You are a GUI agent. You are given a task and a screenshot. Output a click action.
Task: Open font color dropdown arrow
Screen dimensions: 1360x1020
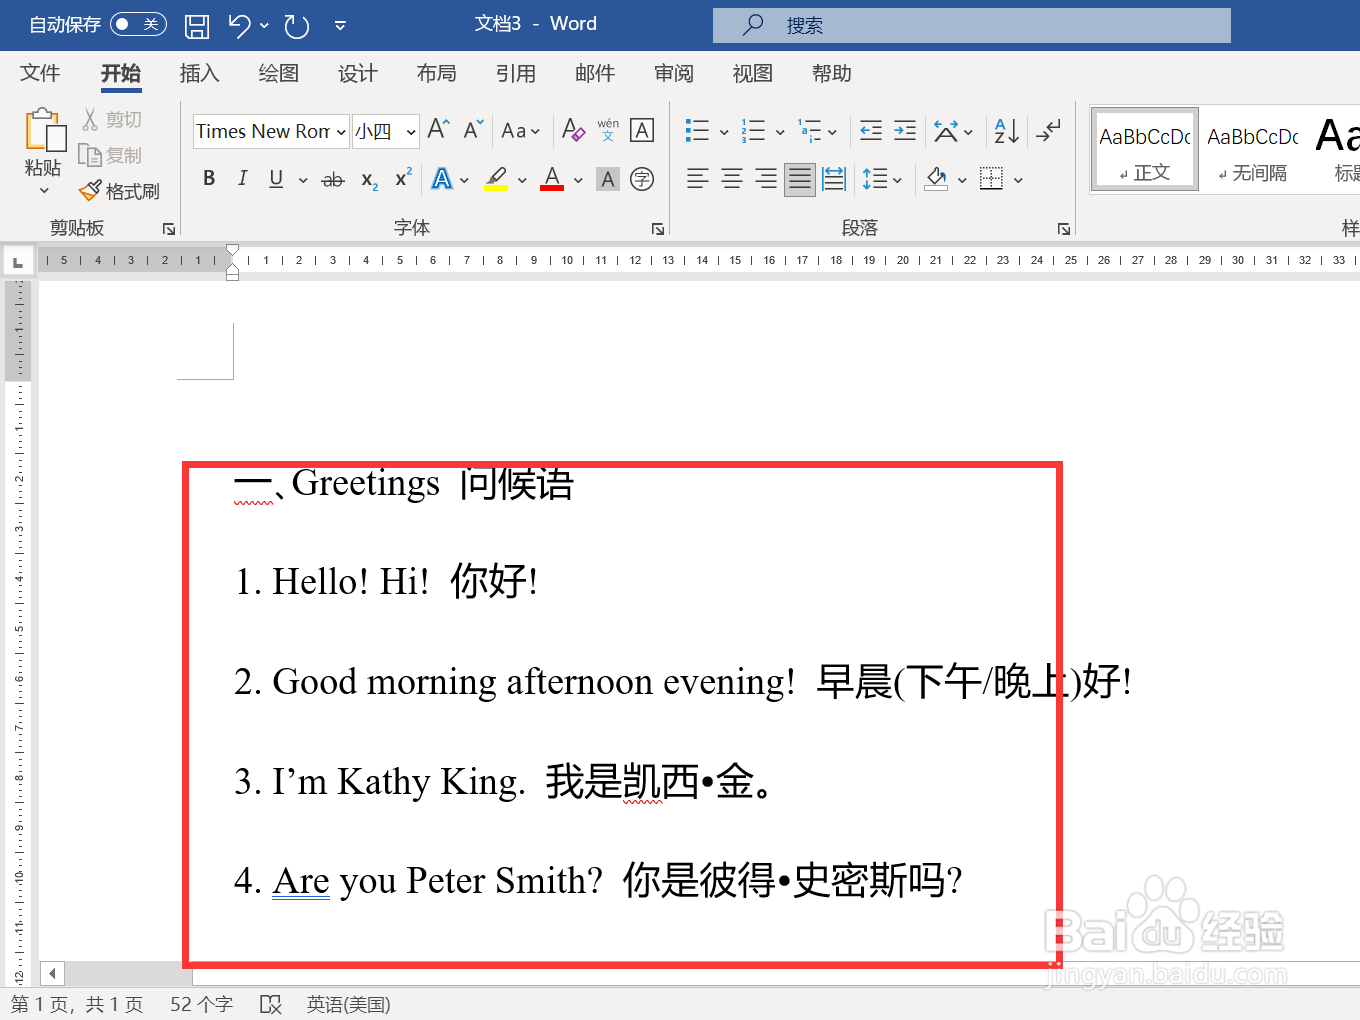[578, 181]
